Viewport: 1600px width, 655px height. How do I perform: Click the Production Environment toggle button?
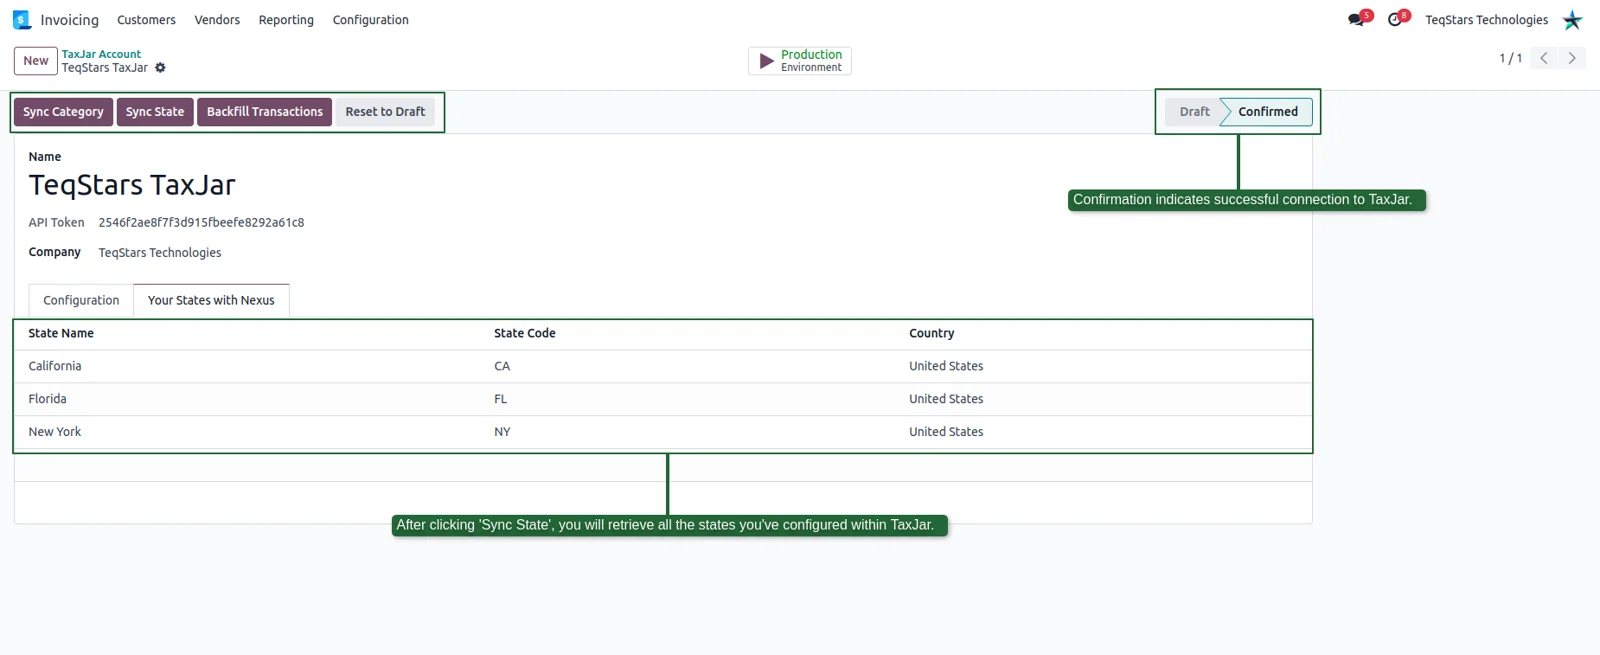tap(800, 61)
